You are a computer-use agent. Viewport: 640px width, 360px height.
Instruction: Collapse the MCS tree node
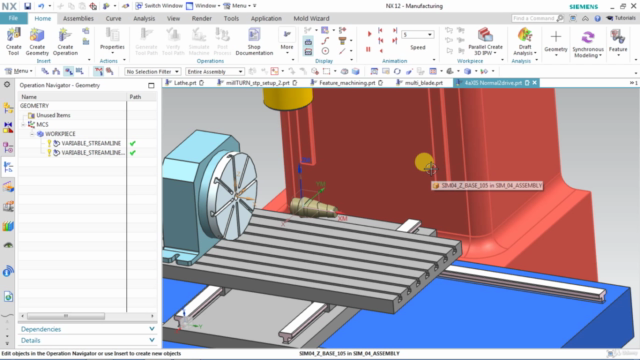tap(23, 124)
